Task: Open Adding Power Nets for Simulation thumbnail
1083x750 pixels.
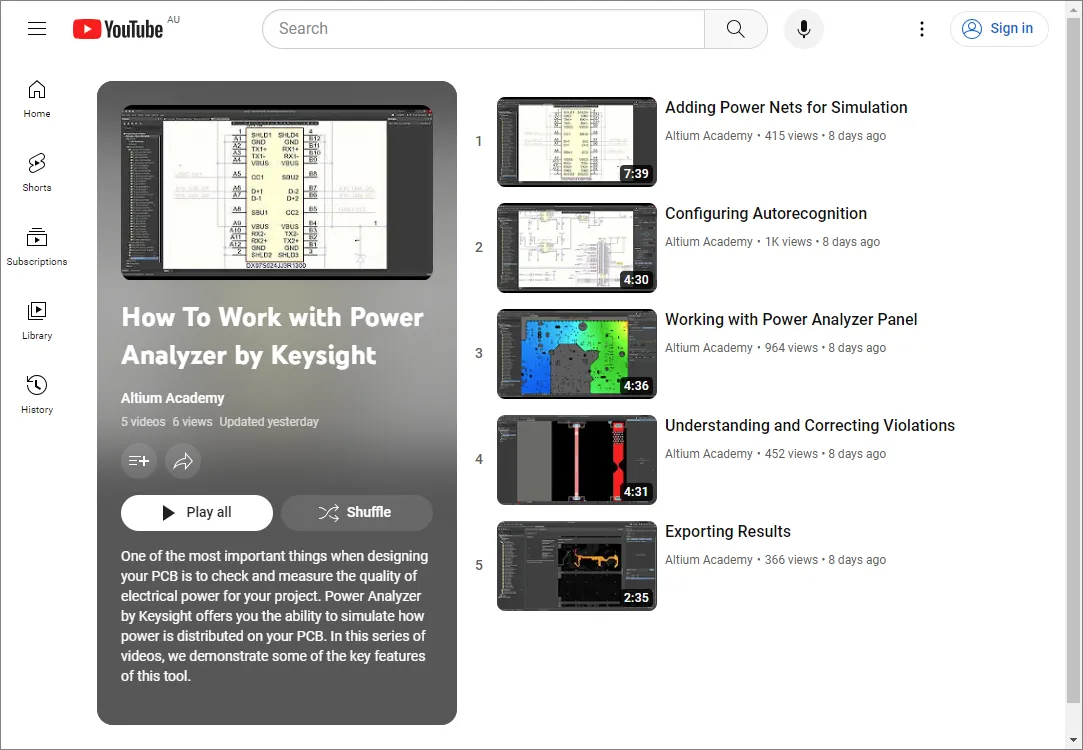Action: pos(577,142)
